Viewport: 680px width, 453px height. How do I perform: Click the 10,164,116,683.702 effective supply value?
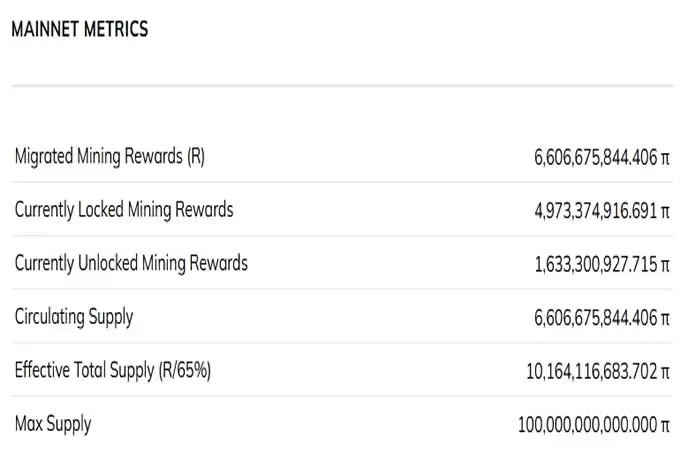tap(591, 372)
